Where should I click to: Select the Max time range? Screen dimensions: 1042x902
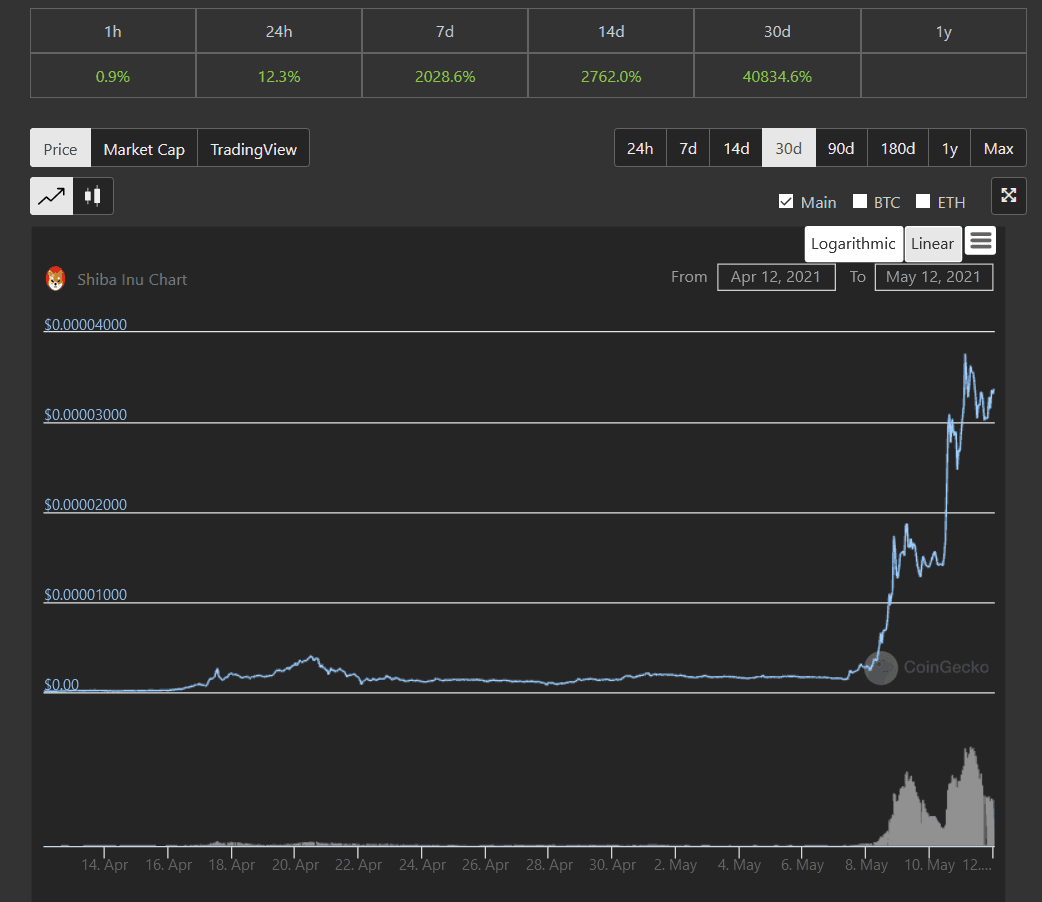(x=998, y=148)
